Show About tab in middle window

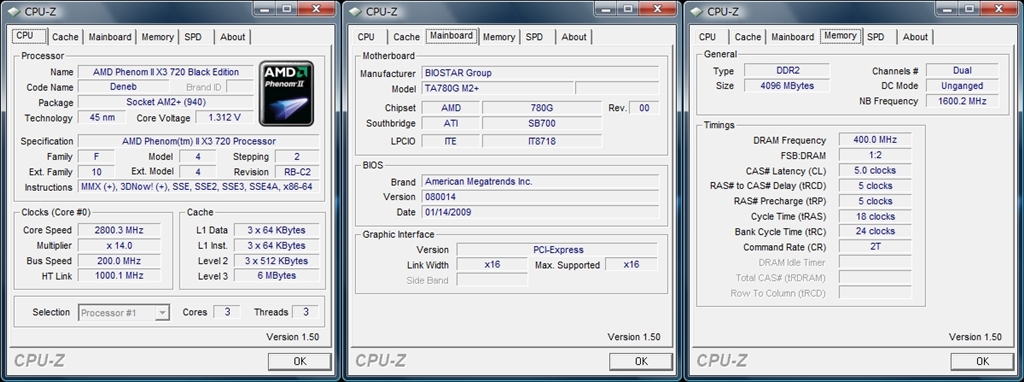[573, 37]
